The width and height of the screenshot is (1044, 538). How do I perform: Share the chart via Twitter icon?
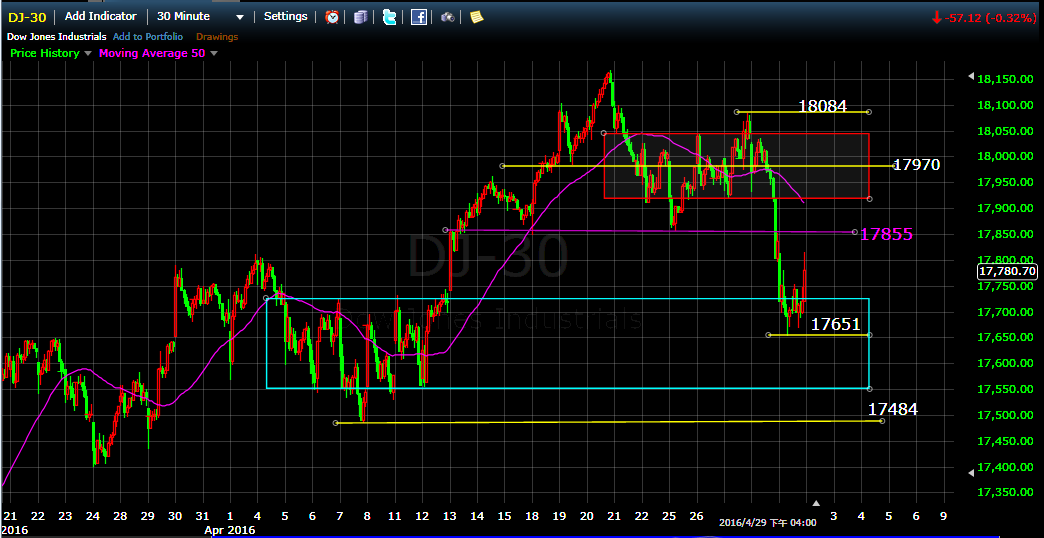(389, 17)
